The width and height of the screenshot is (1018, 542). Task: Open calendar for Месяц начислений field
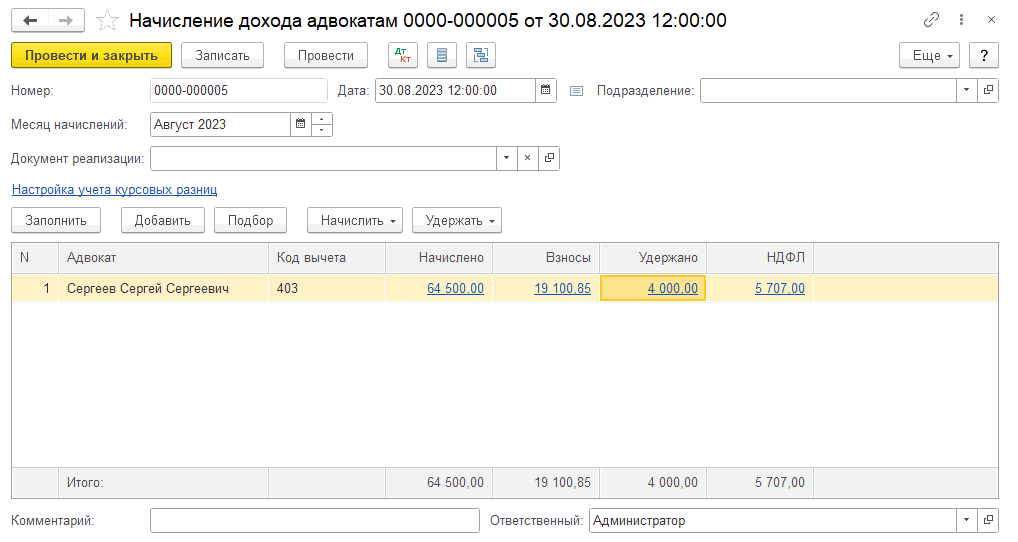click(300, 125)
